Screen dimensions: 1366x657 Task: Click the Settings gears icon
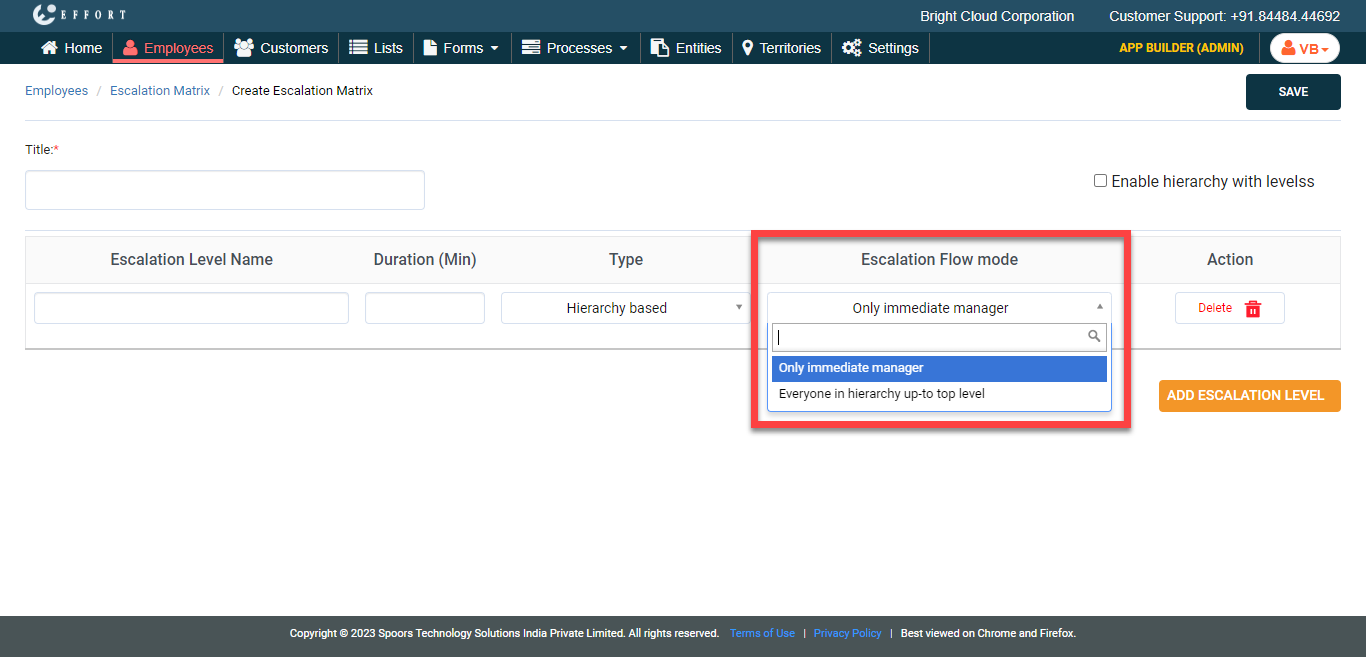[x=851, y=48]
